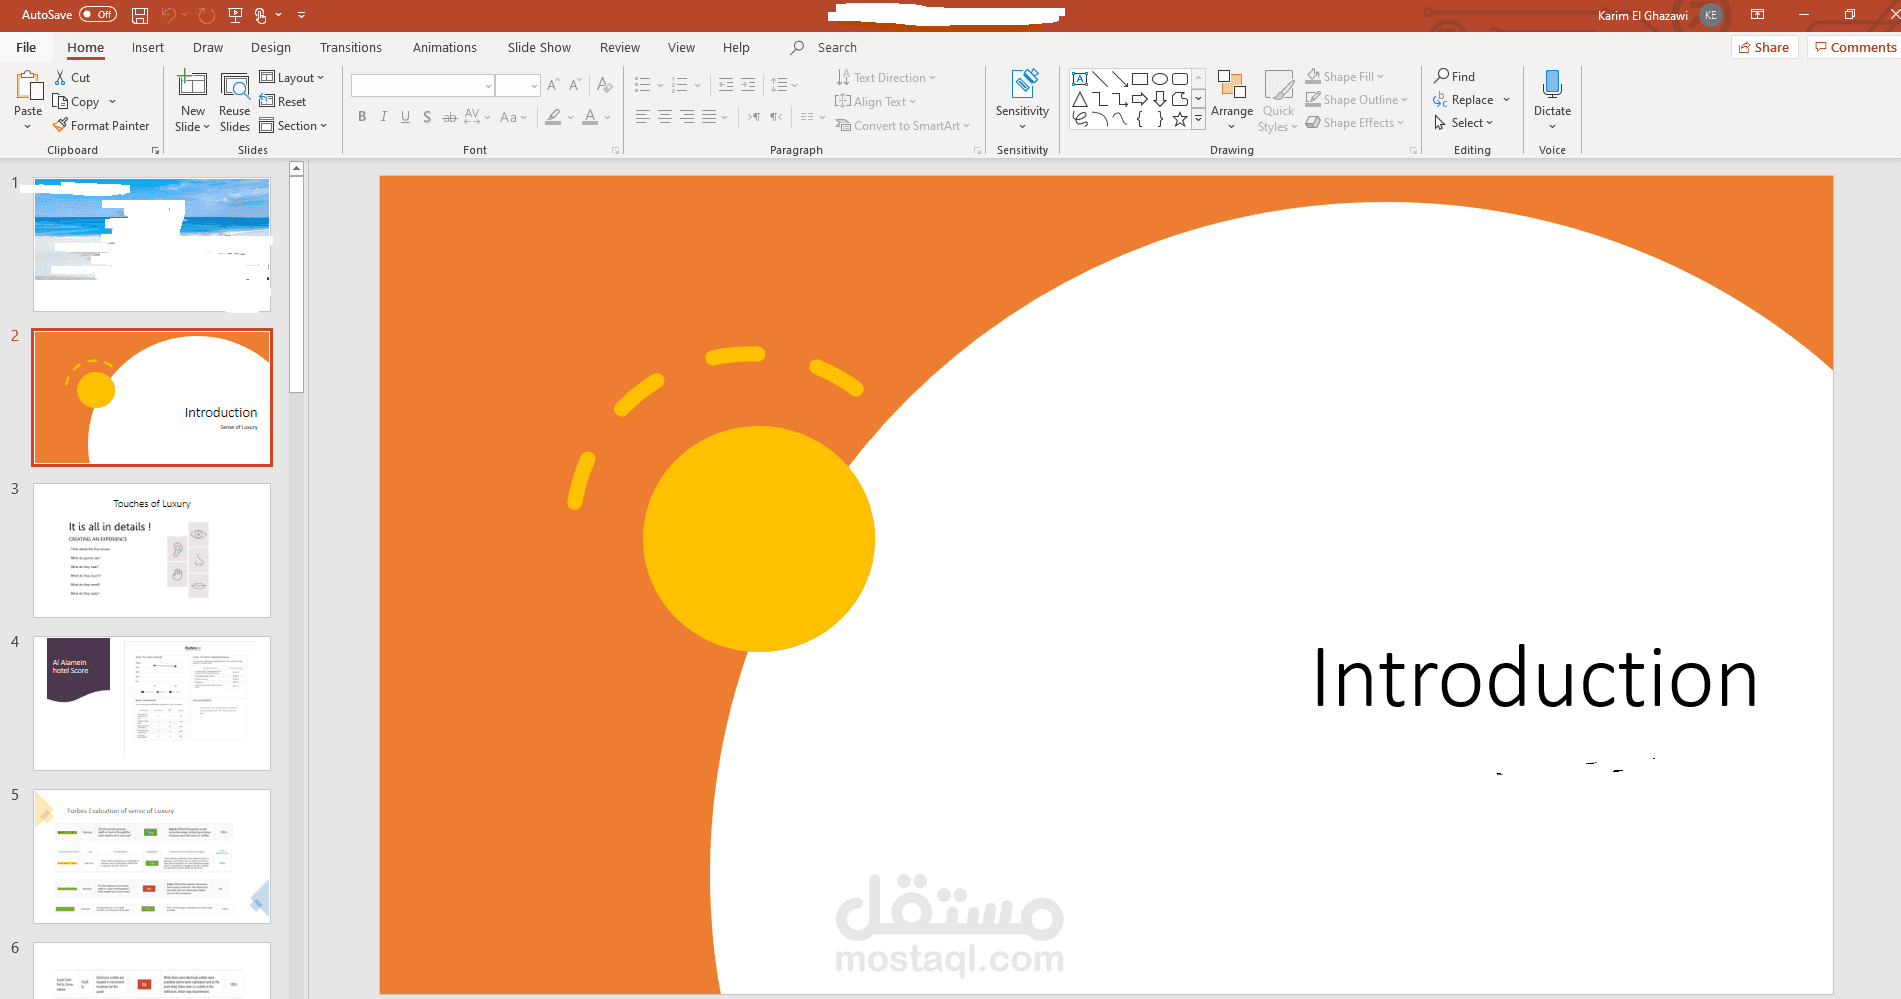Apply bullets to the paragraph
The width and height of the screenshot is (1901, 999).
click(x=642, y=85)
